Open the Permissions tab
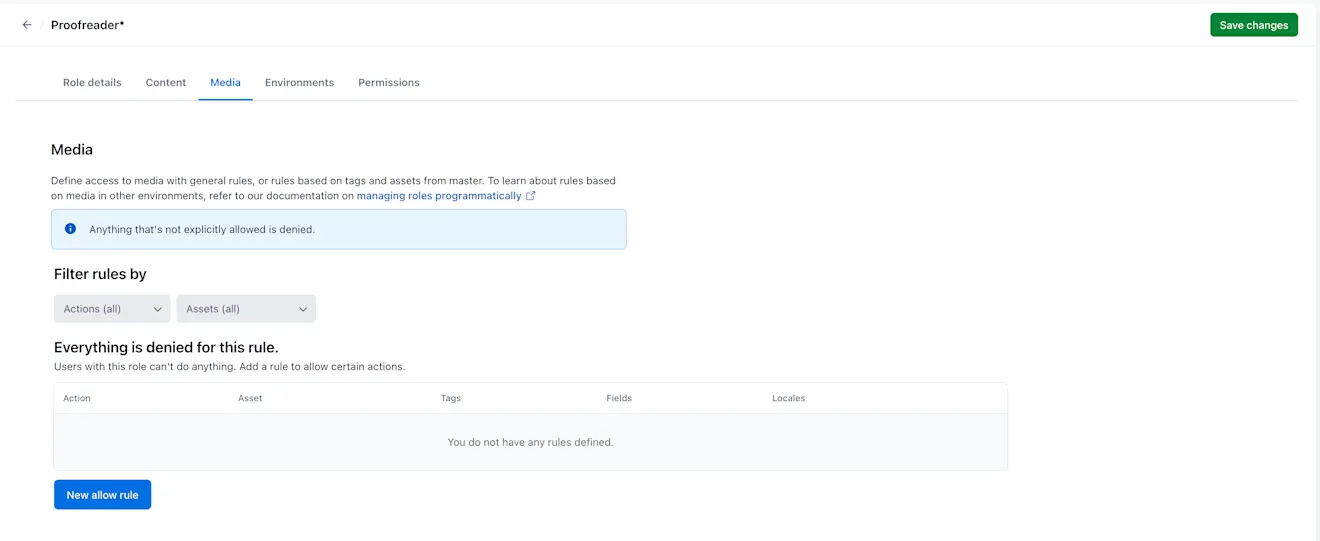The width and height of the screenshot is (1320, 541). point(389,82)
